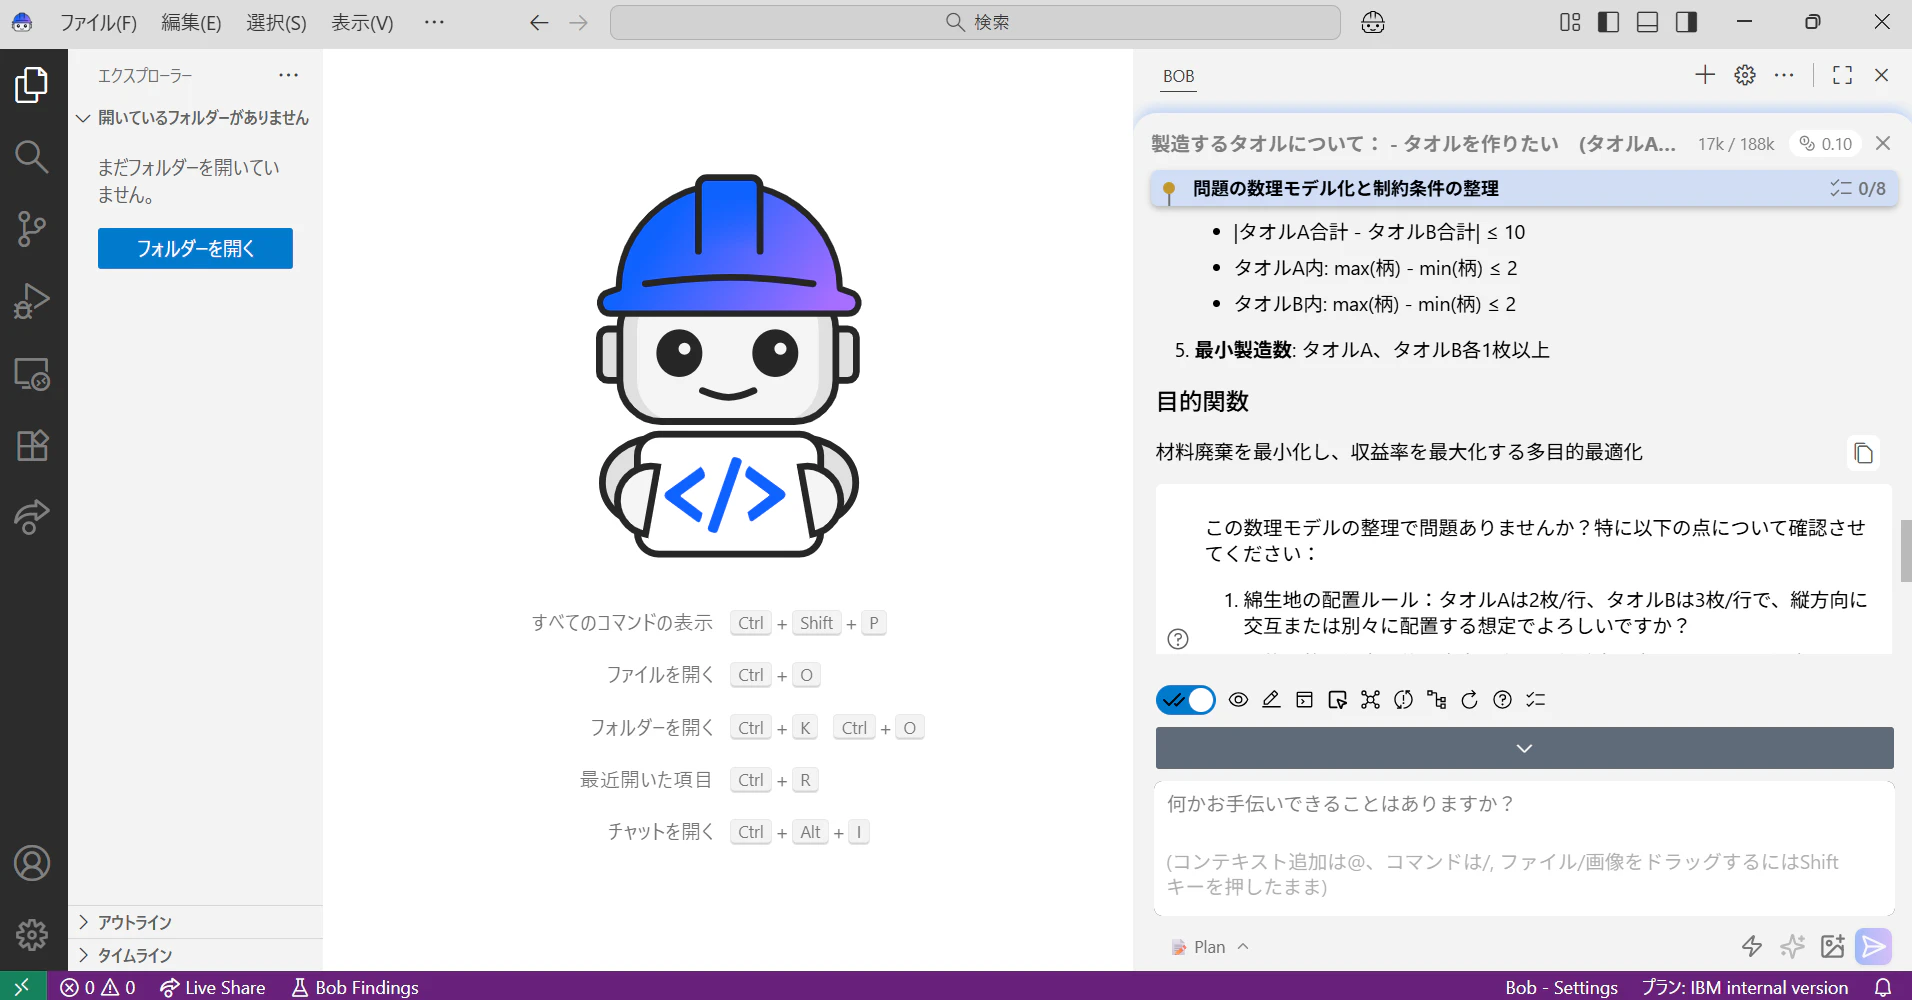This screenshot has width=1912, height=1000.
Task: Open Live Share from status bar
Action: click(213, 987)
